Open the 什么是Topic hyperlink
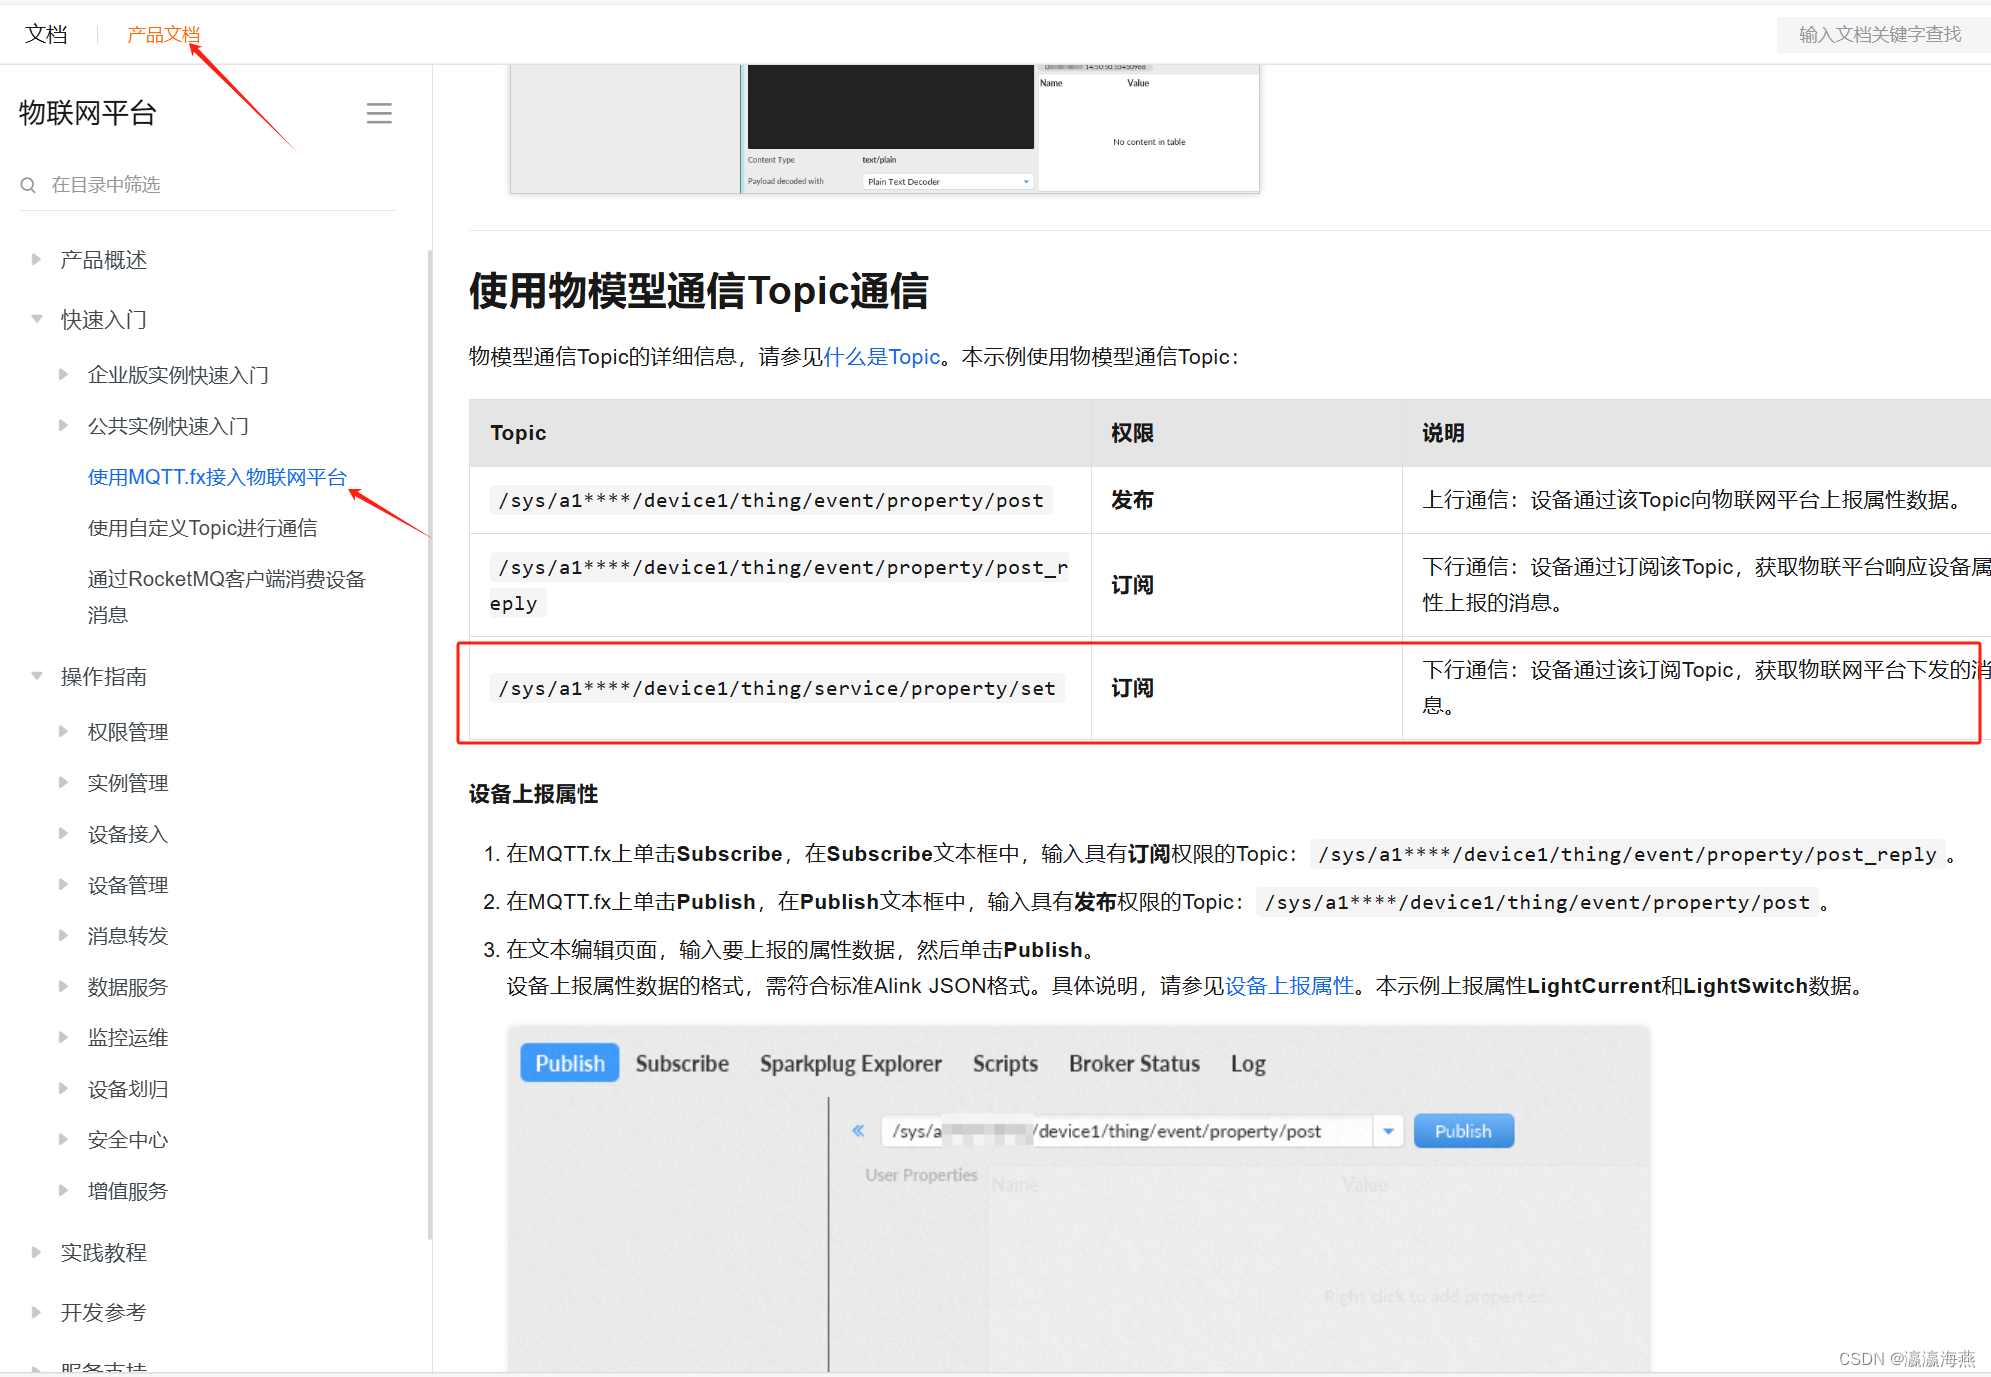Image resolution: width=1991 pixels, height=1377 pixels. click(881, 356)
